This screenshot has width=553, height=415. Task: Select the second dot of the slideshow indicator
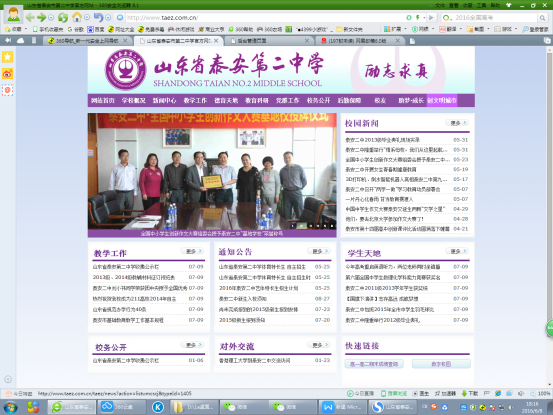click(302, 226)
